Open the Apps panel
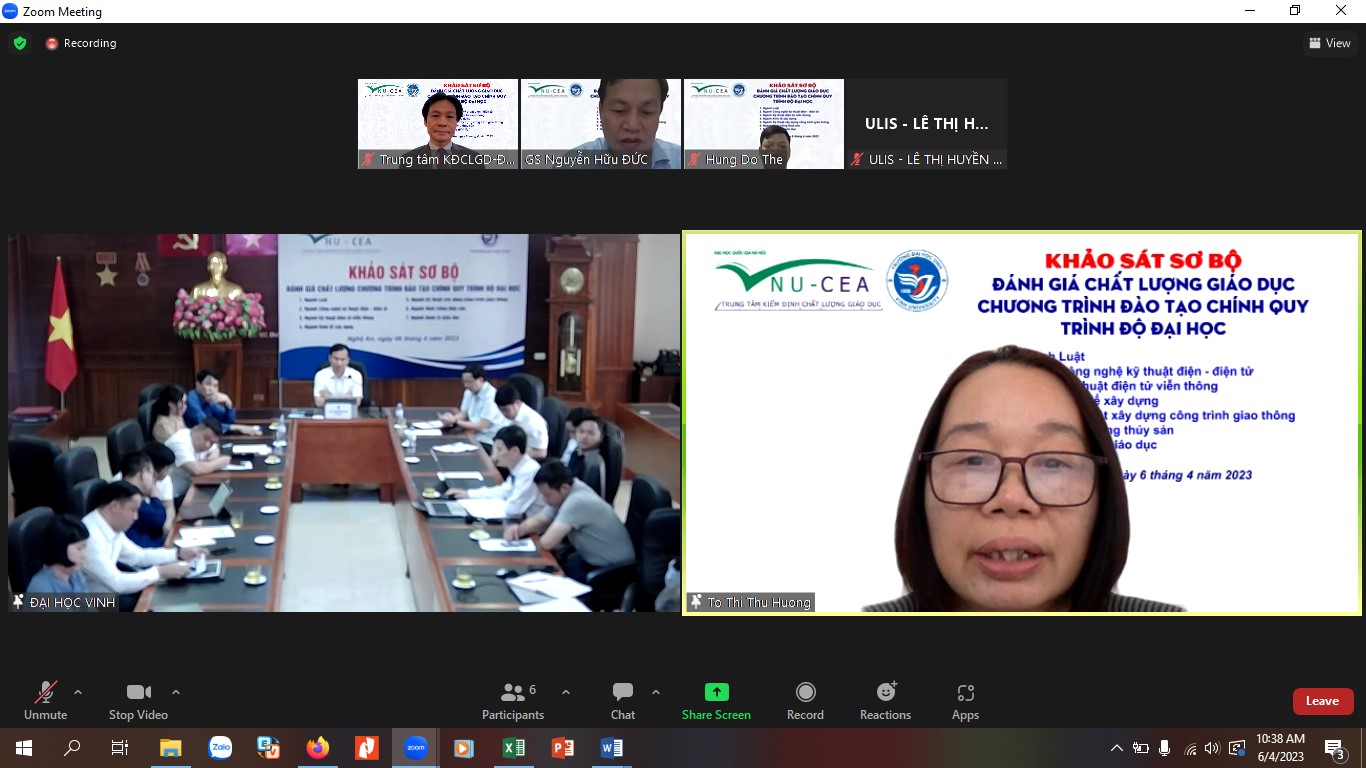Screen dimensions: 1366x768 tap(965, 700)
